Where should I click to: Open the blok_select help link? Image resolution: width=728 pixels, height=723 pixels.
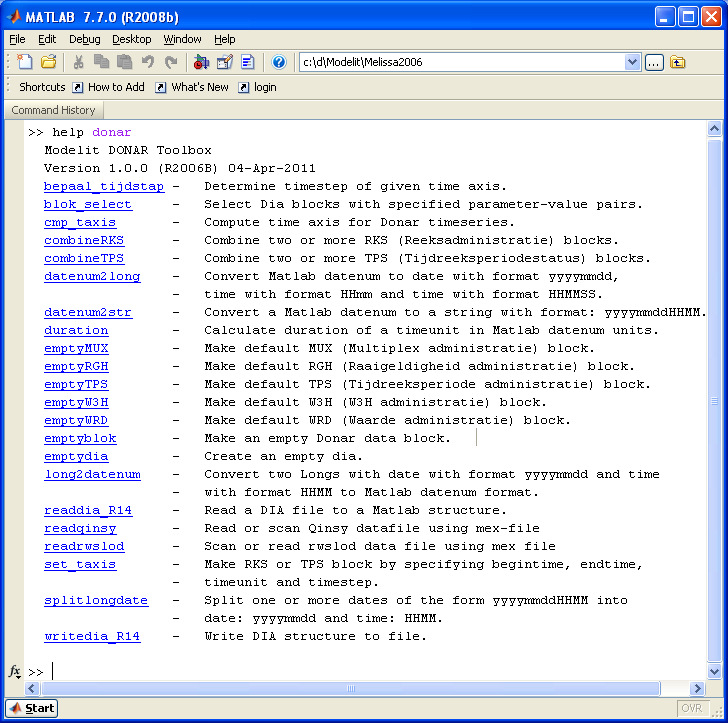pos(88,204)
